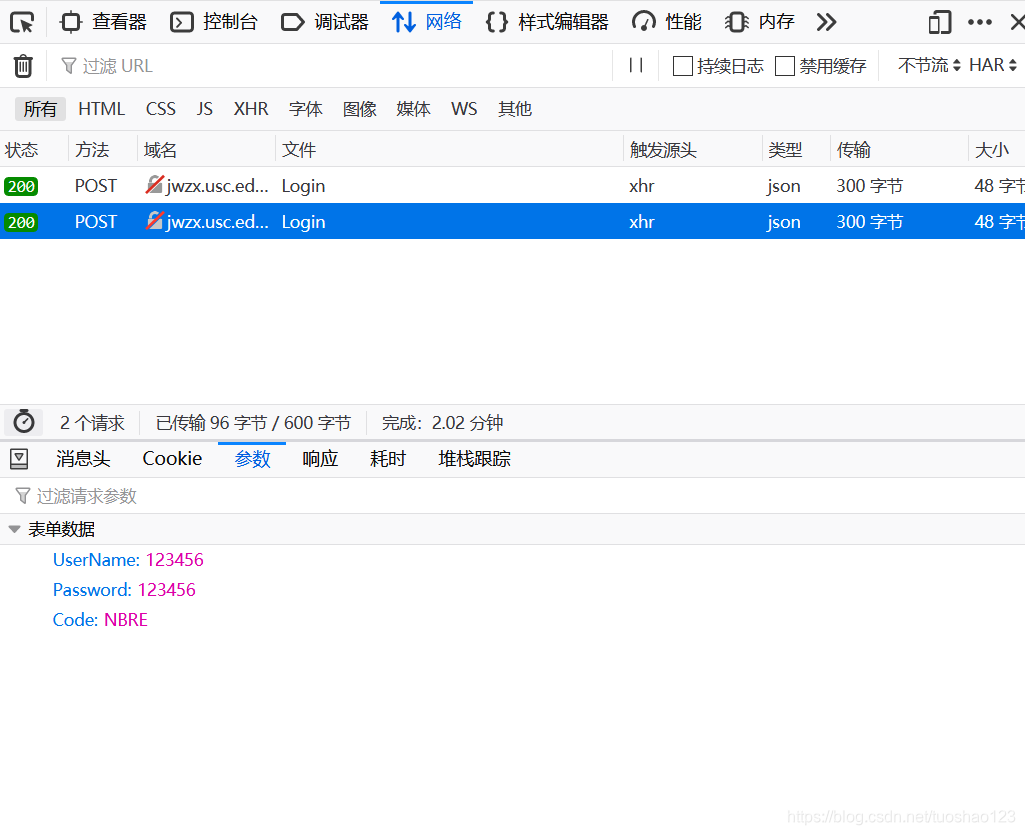Image resolution: width=1025 pixels, height=835 pixels.
Task: Open the Cookie details tab
Action: [172, 459]
